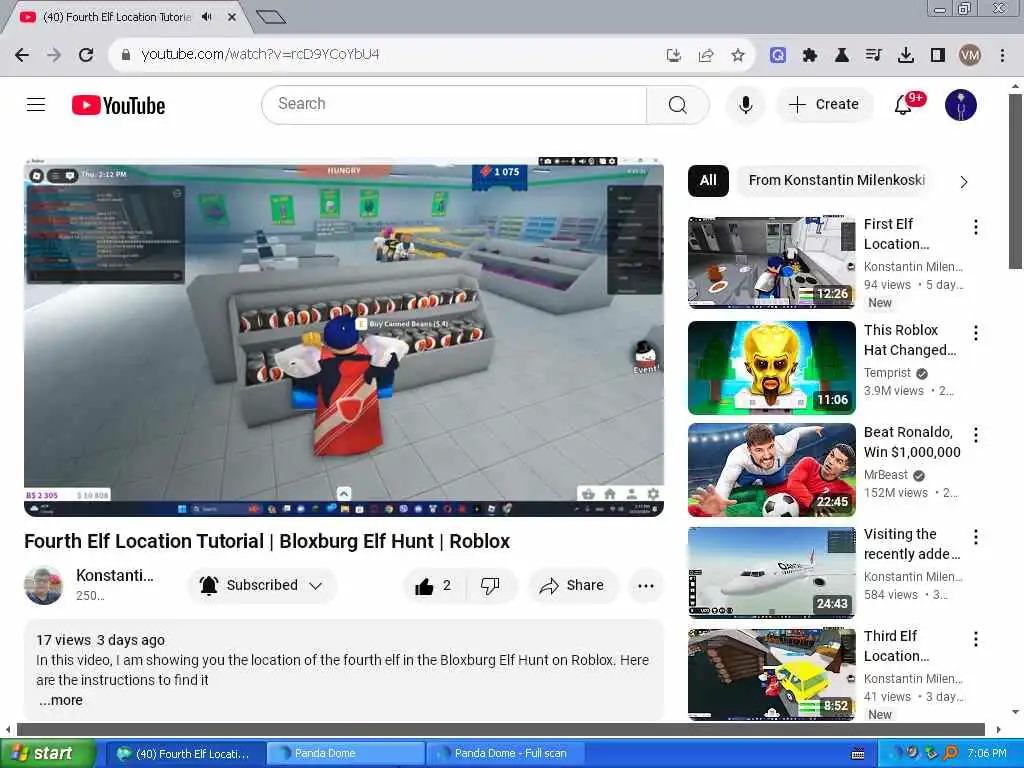Open the channel avatar beside the title

44,585
